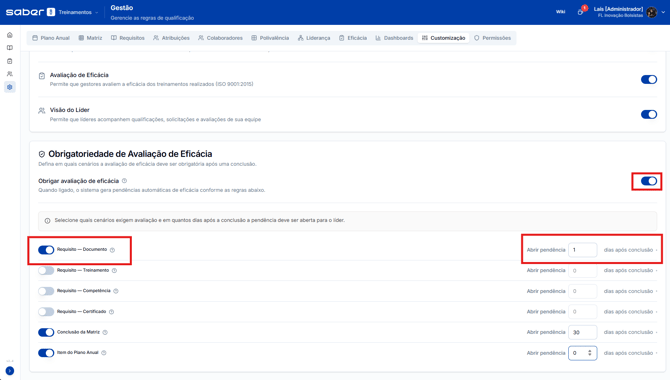
Task: Click days field for Requisito — Competência
Action: [x=582, y=291]
